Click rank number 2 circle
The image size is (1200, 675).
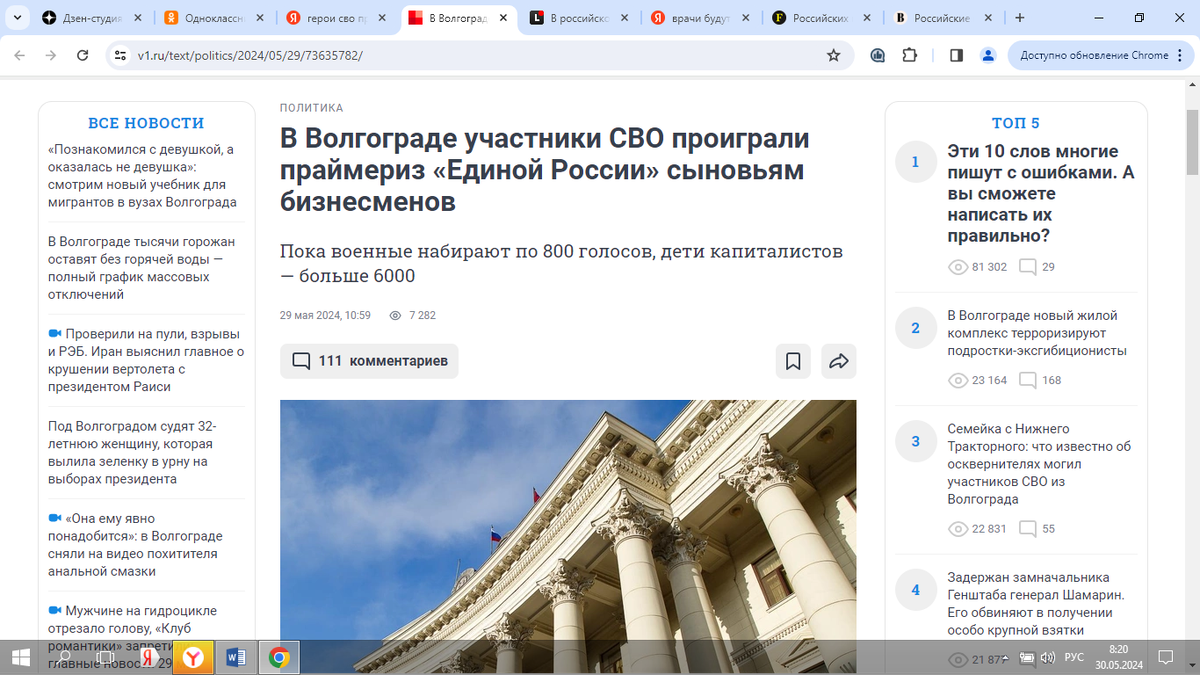(x=915, y=328)
